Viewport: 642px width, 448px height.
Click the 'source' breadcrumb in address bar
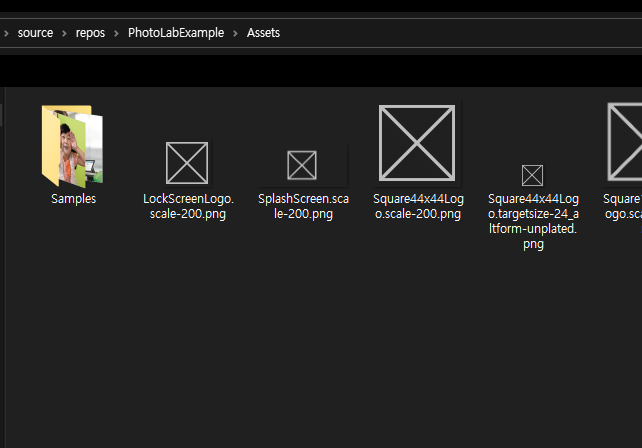pos(35,33)
